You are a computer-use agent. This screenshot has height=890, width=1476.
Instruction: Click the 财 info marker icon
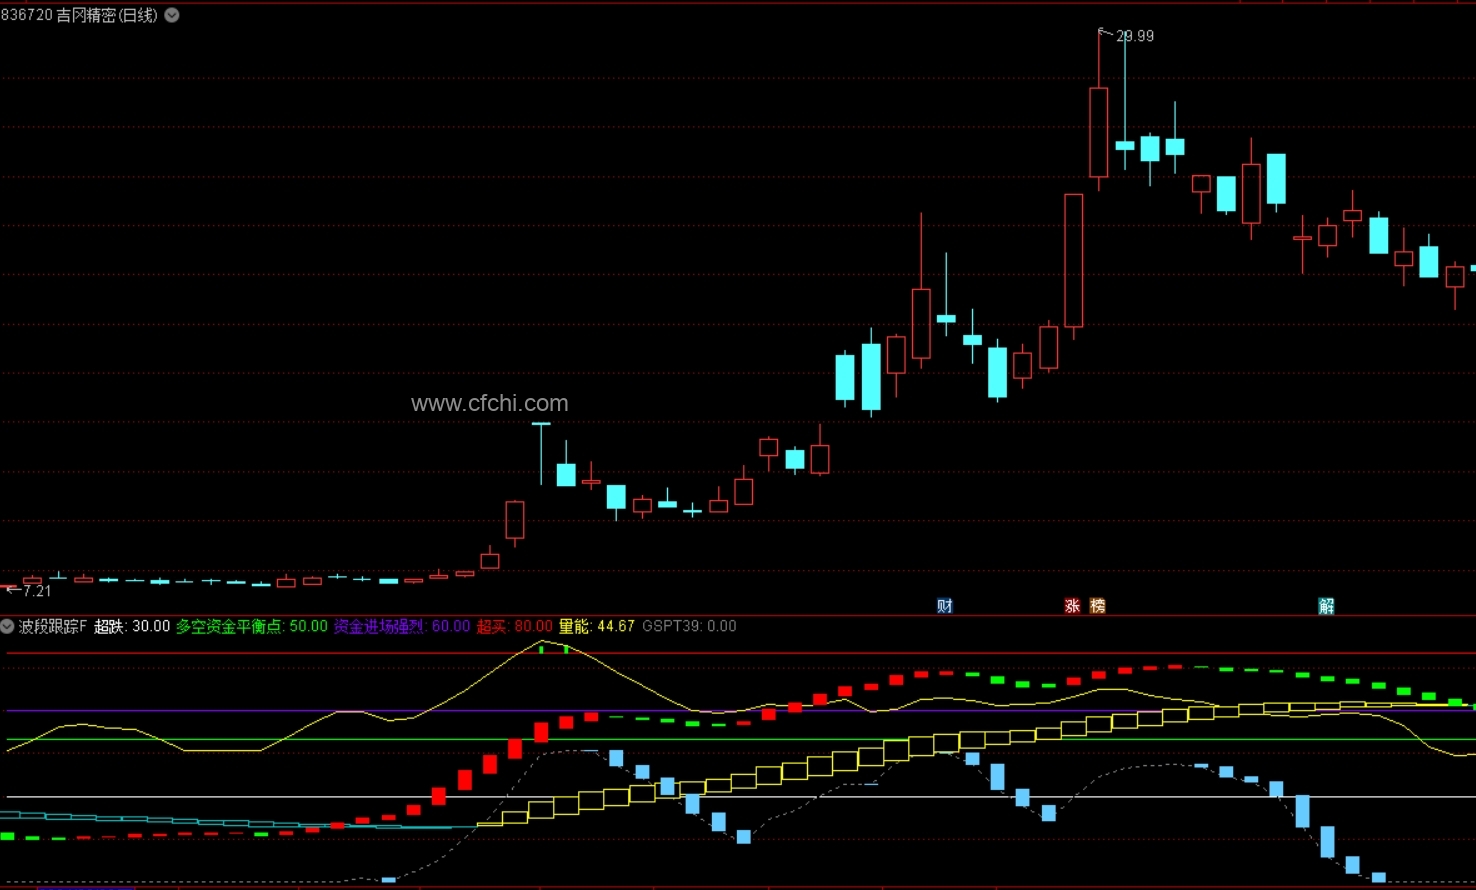click(x=945, y=606)
